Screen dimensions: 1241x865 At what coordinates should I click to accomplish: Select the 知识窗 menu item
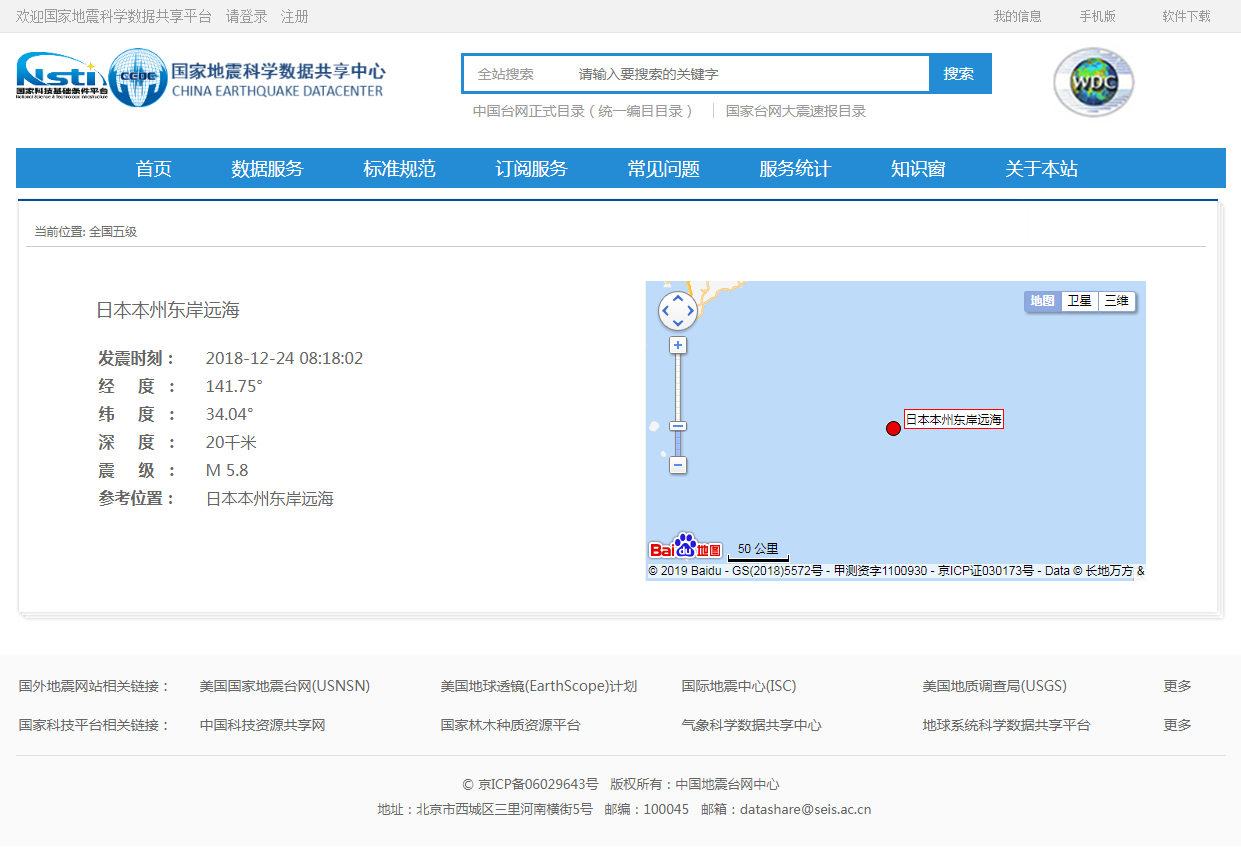pyautogui.click(x=917, y=168)
